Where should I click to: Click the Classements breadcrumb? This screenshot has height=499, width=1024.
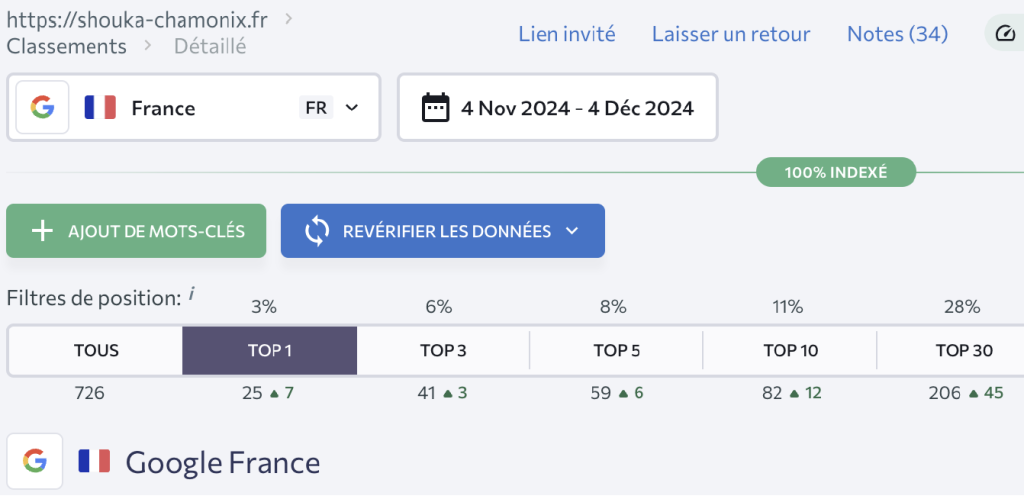(67, 46)
